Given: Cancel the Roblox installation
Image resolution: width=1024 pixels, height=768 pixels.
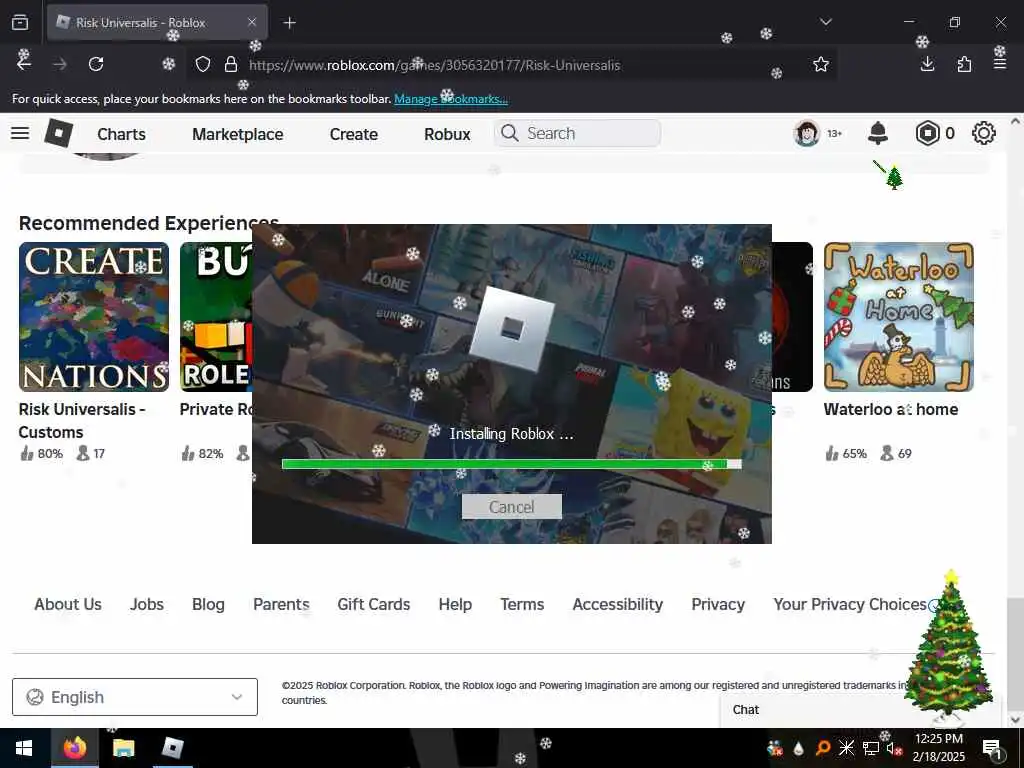Looking at the screenshot, I should pyautogui.click(x=511, y=507).
